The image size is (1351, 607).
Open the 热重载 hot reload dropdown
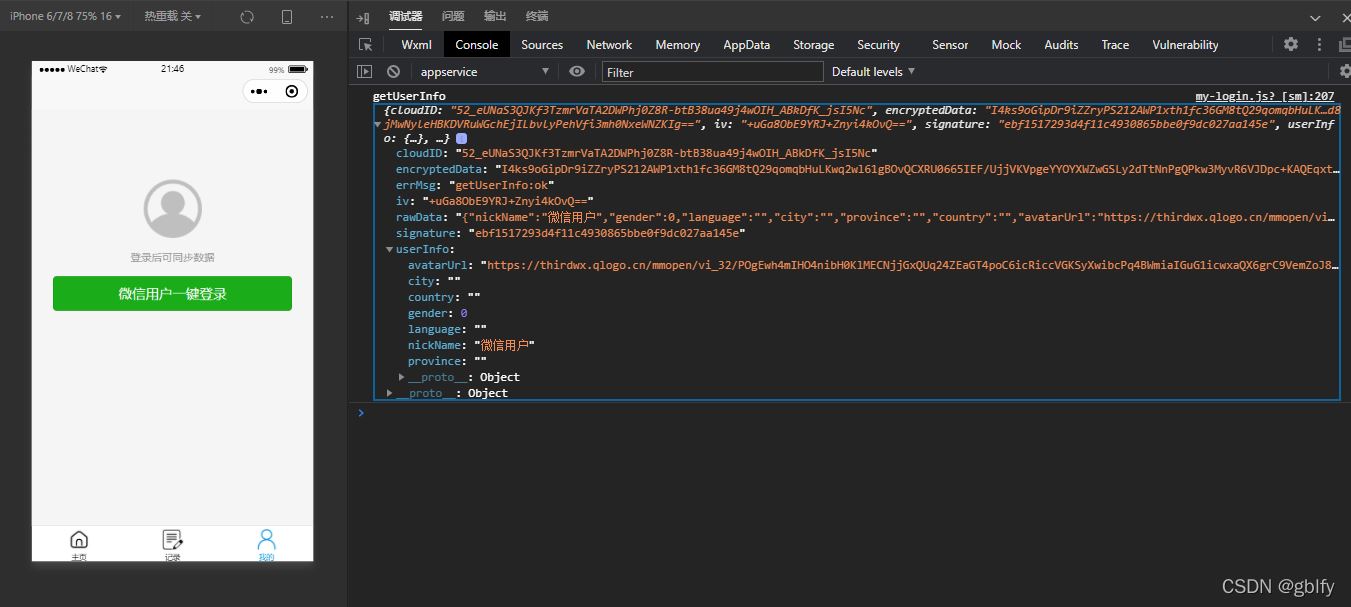172,17
